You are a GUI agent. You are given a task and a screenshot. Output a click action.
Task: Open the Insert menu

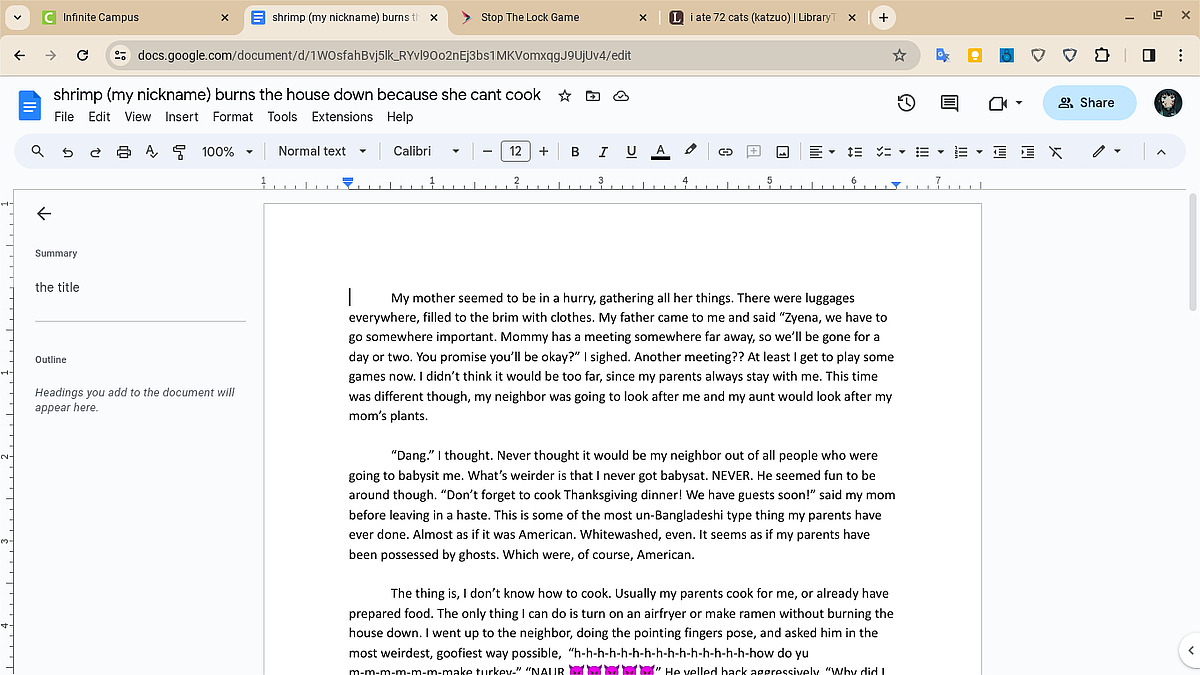182,117
